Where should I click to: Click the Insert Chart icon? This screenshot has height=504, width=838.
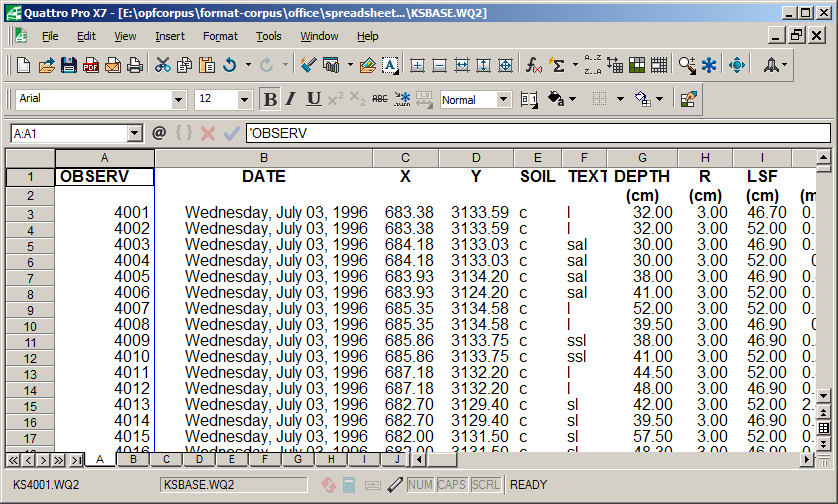click(x=331, y=65)
